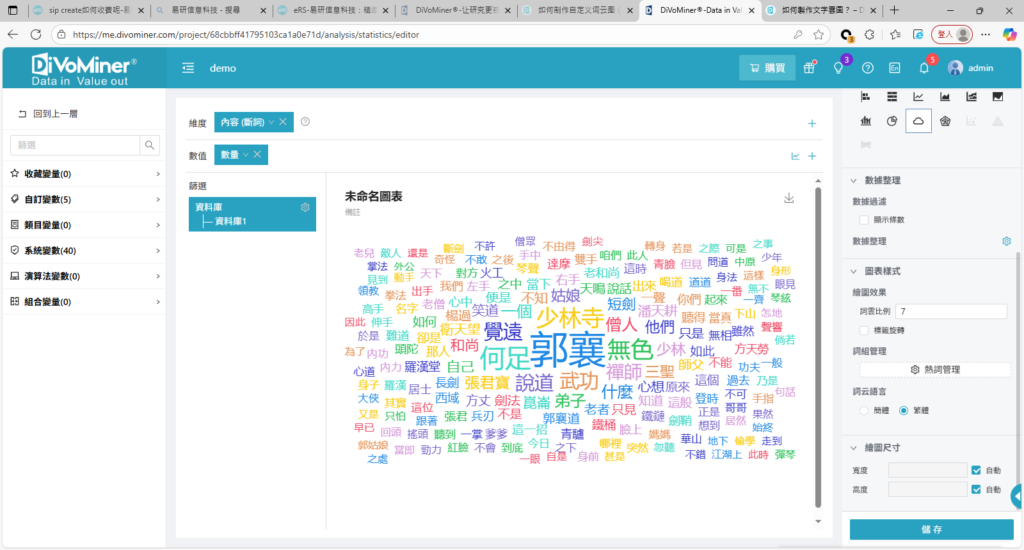The height and width of the screenshot is (550, 1024).
Task: Select the radar chart type icon
Action: (x=944, y=121)
